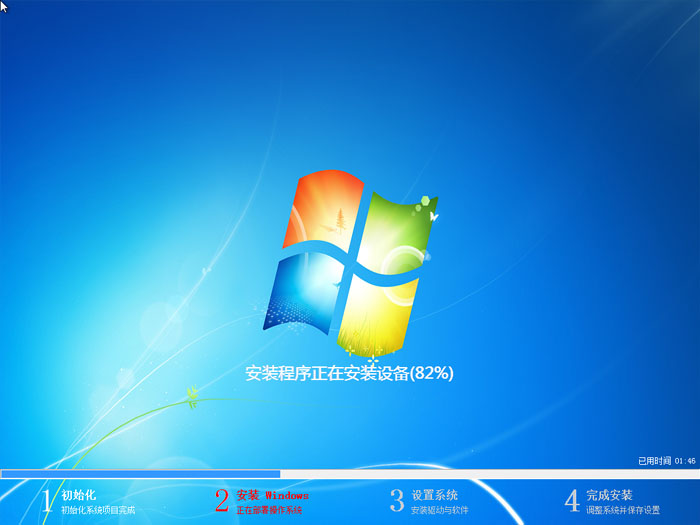Viewport: 700px width, 525px height.
Task: Select the 设置系统 step title
Action: [434, 495]
